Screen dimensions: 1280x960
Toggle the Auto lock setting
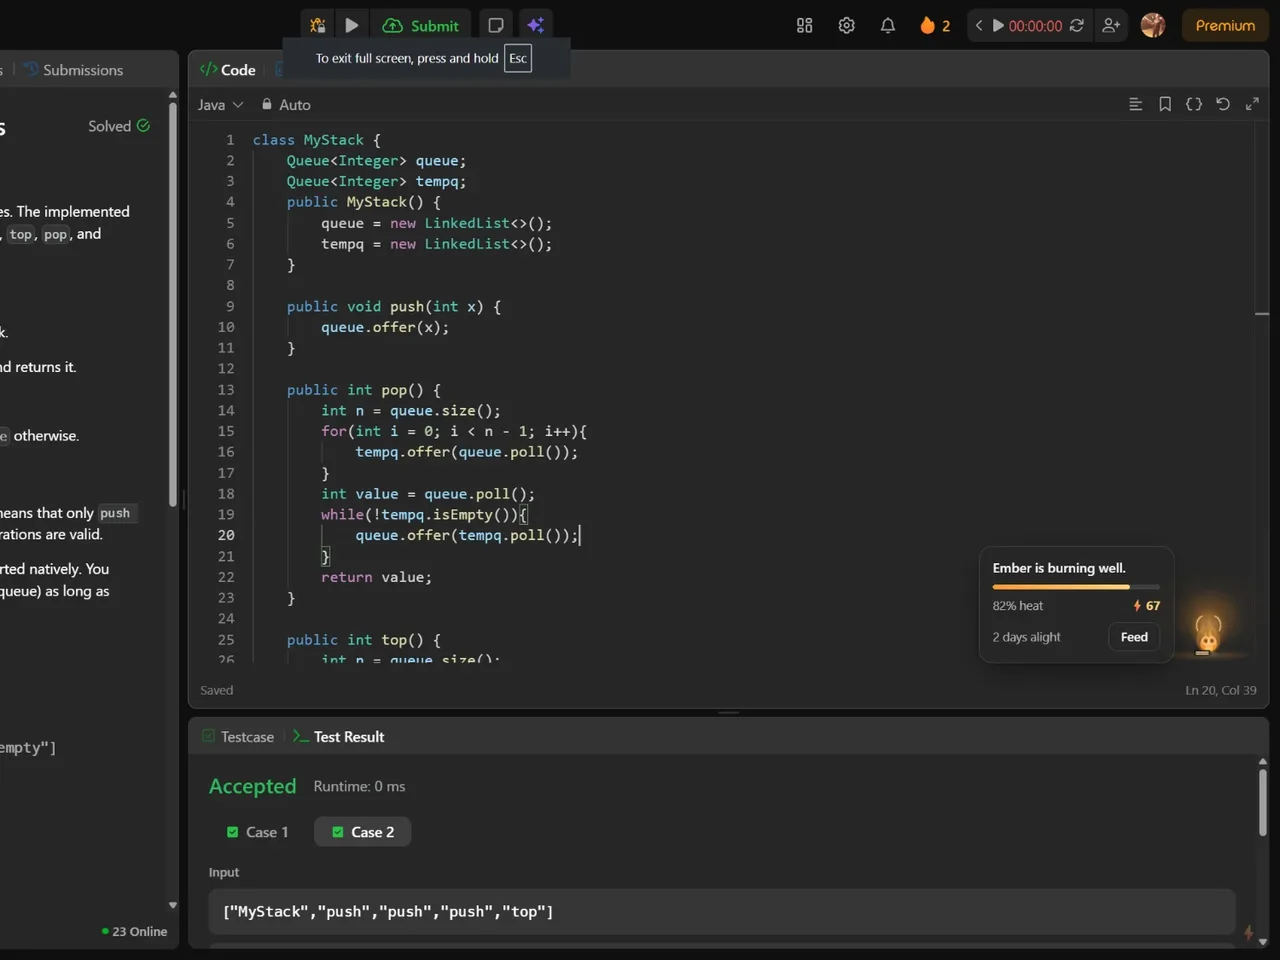click(286, 104)
